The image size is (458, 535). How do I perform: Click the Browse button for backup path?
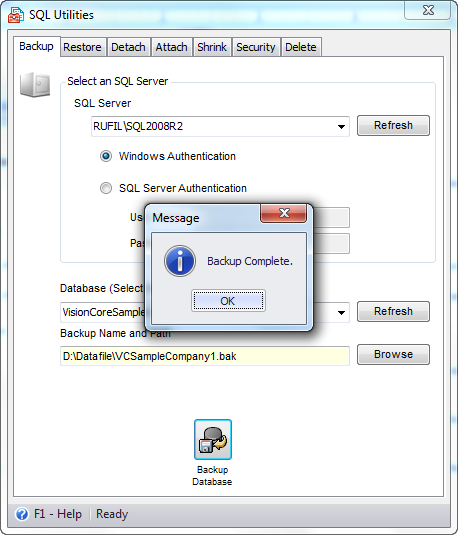pos(393,354)
